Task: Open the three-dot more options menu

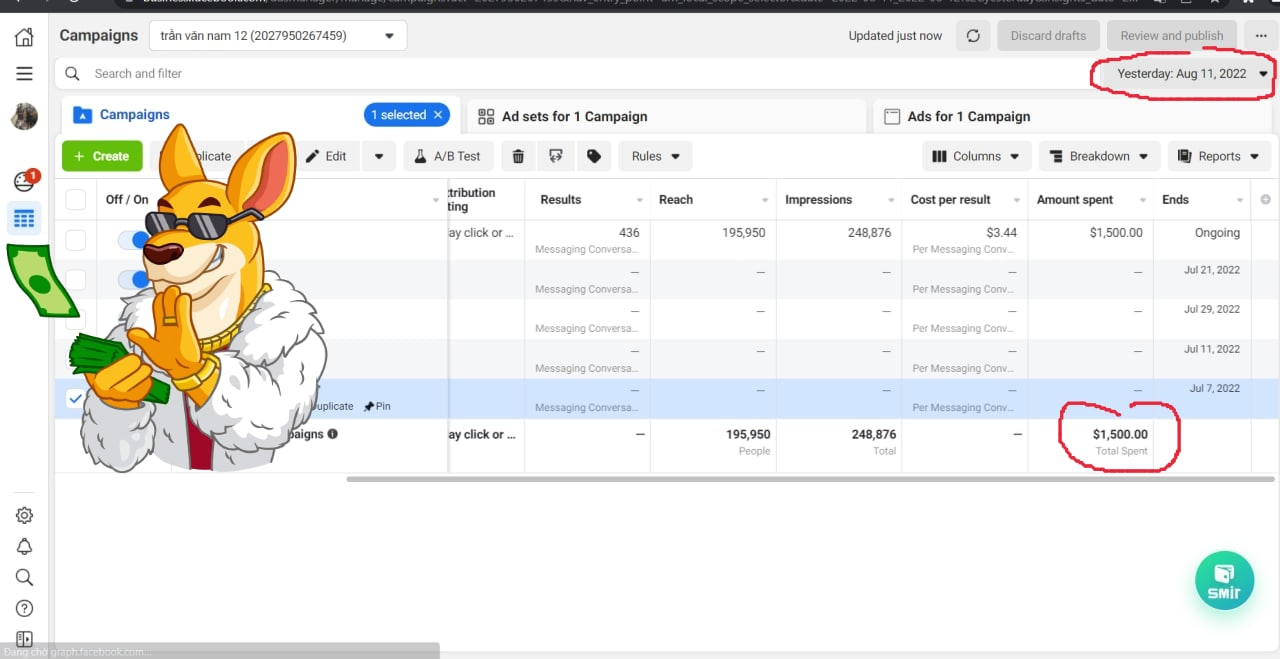Action: tap(1261, 36)
